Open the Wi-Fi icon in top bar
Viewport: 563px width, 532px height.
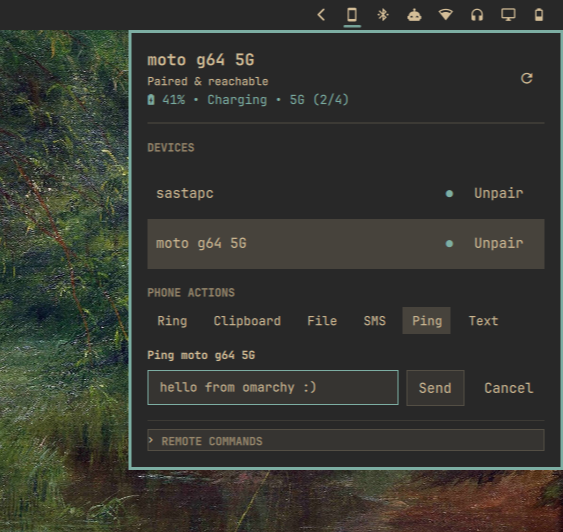[x=446, y=15]
